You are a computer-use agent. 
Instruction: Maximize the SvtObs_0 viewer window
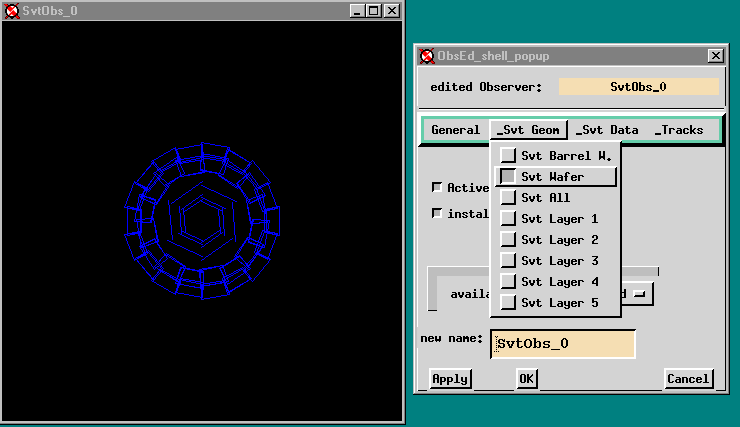tap(374, 10)
